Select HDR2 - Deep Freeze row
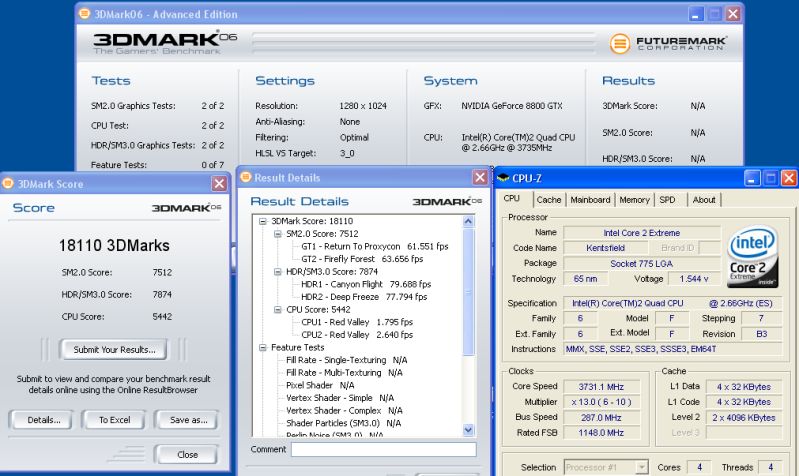 (364, 297)
